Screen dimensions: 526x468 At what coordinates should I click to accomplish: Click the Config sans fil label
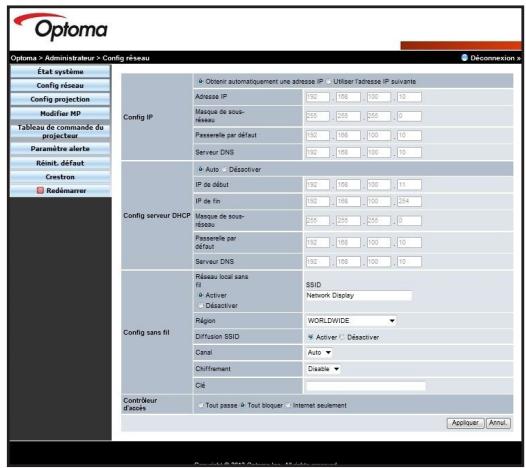(x=146, y=332)
